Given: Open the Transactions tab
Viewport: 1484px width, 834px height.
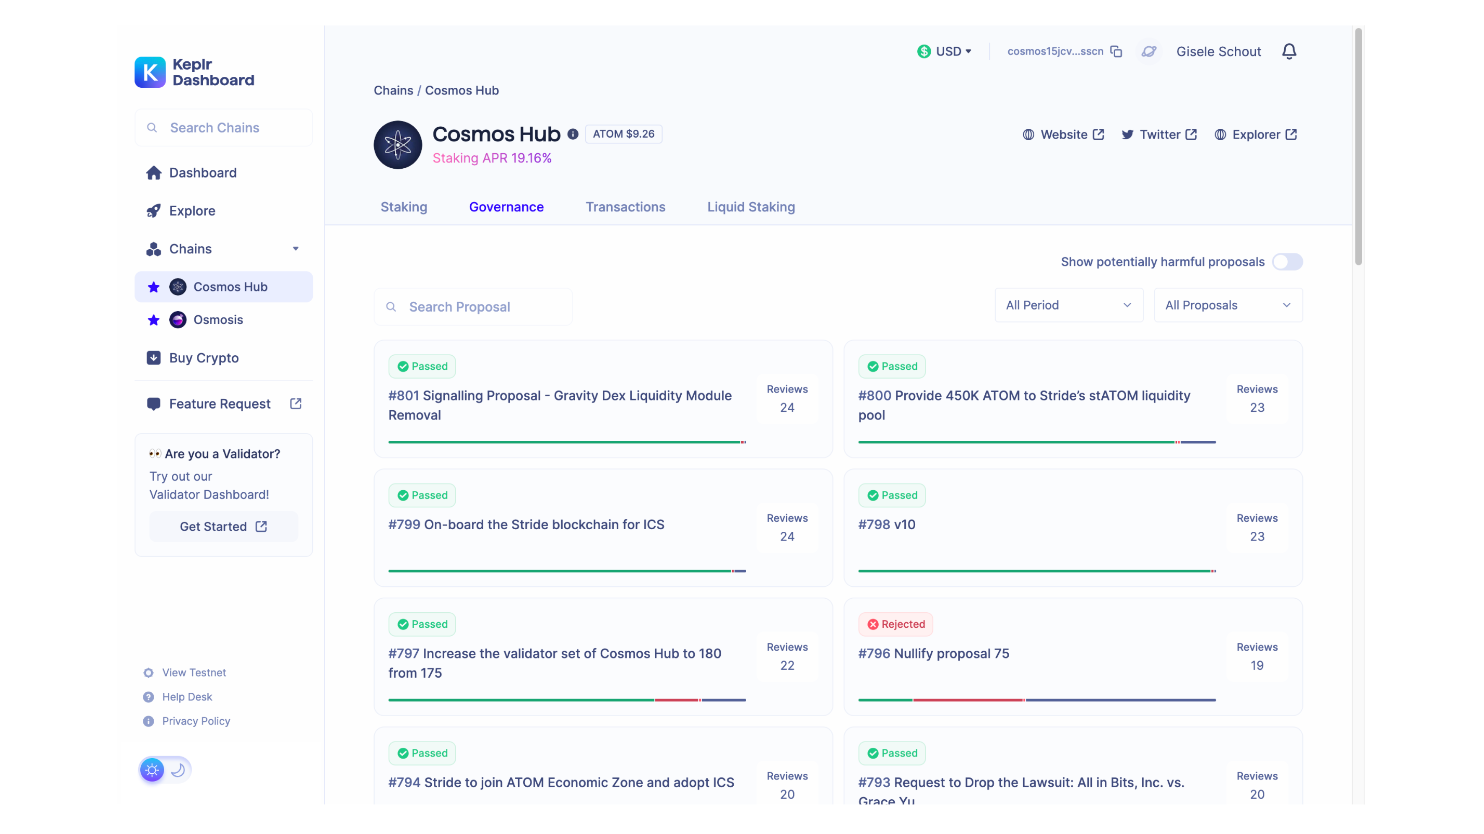Looking at the screenshot, I should 626,207.
